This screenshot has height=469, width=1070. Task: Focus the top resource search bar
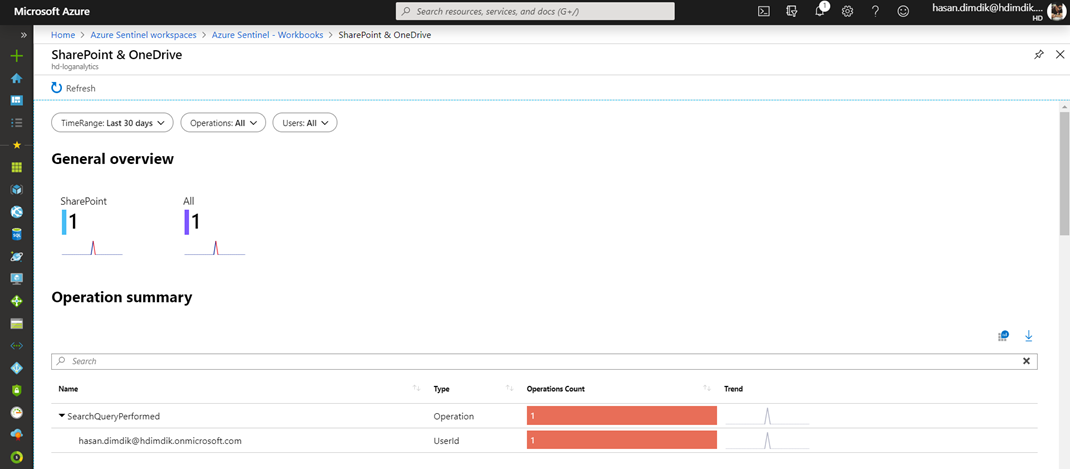[535, 11]
